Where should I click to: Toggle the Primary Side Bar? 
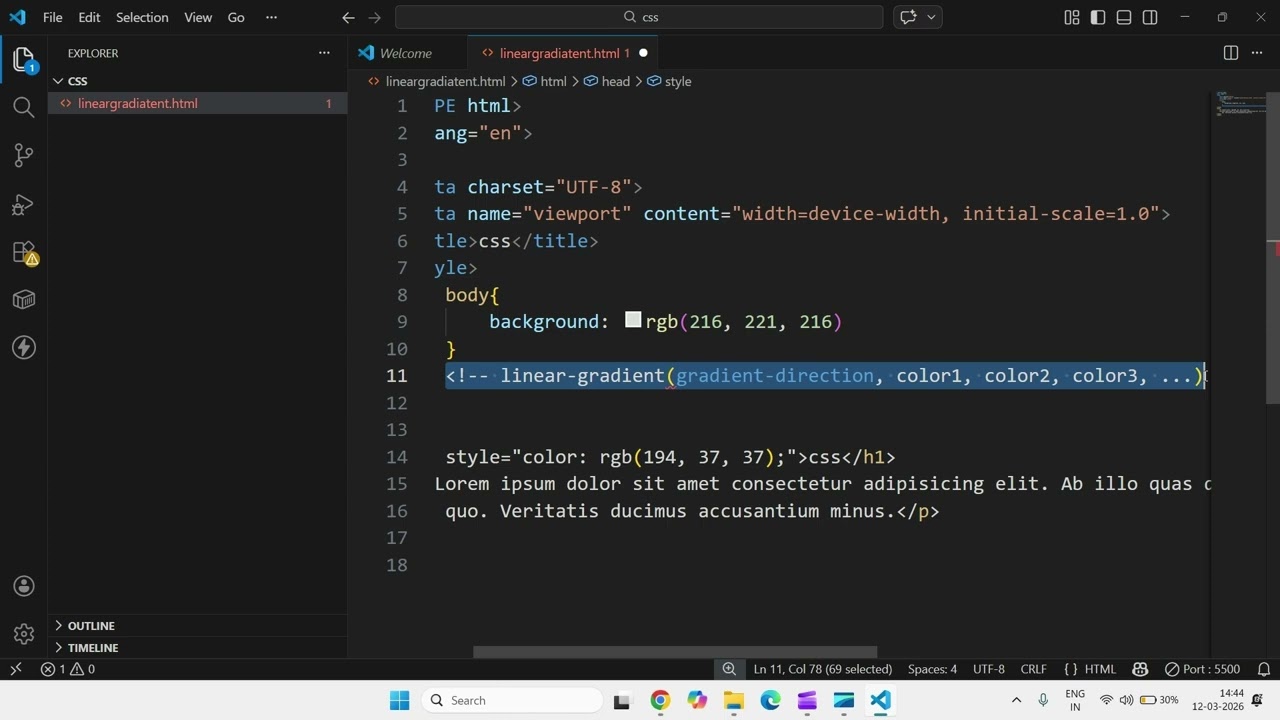point(1098,17)
